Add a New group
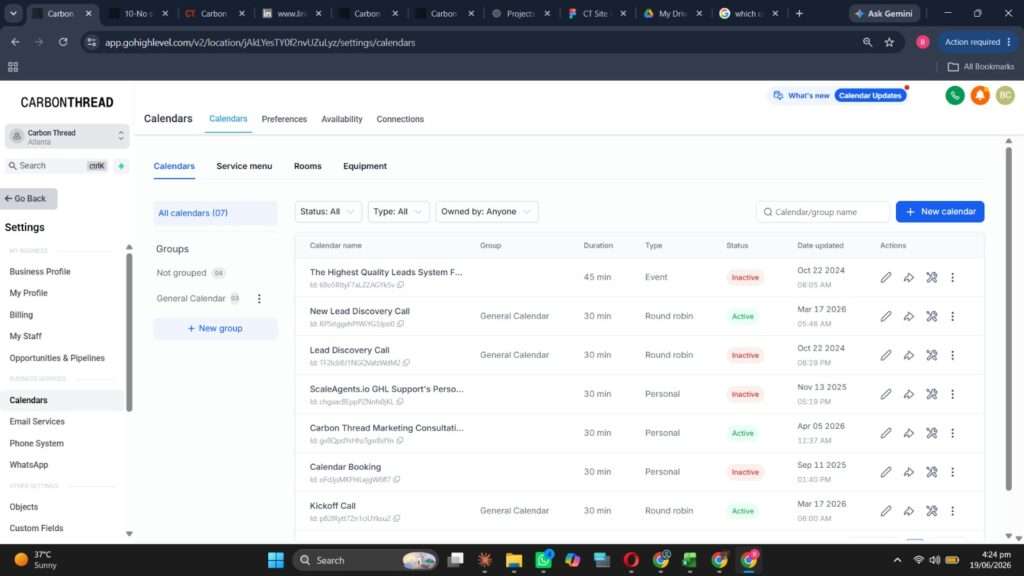This screenshot has height=576, width=1024. tap(215, 328)
